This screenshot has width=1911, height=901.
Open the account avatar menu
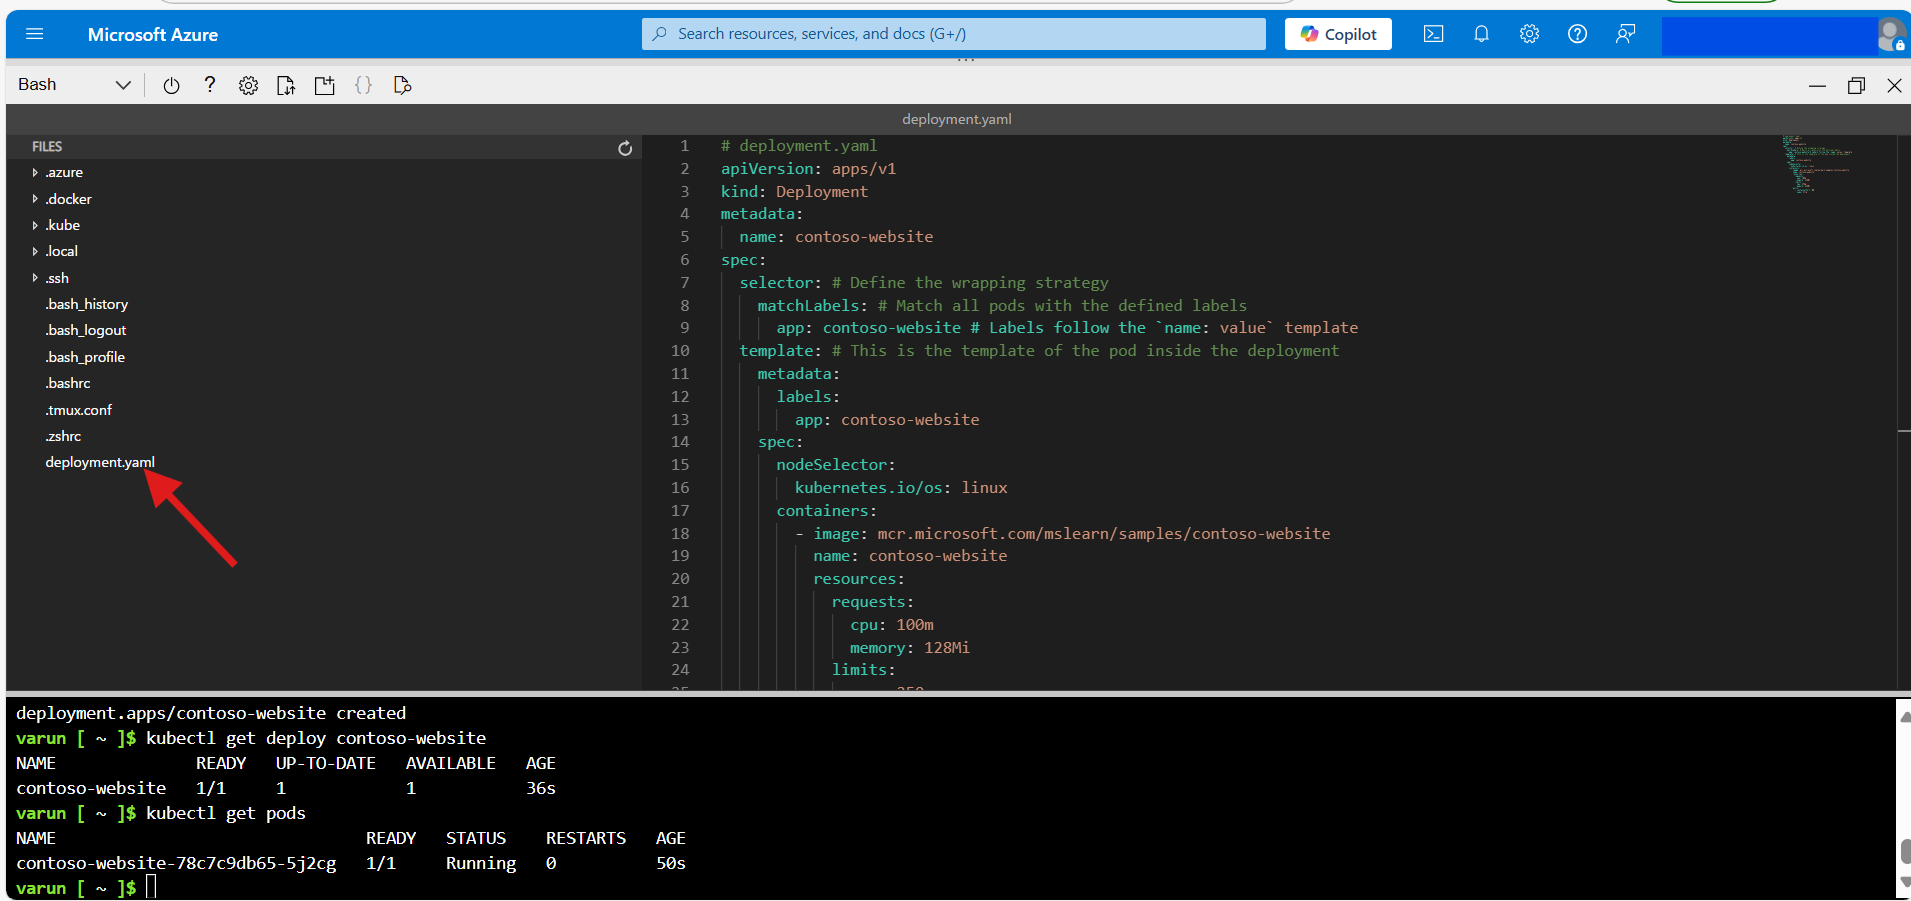coord(1890,35)
